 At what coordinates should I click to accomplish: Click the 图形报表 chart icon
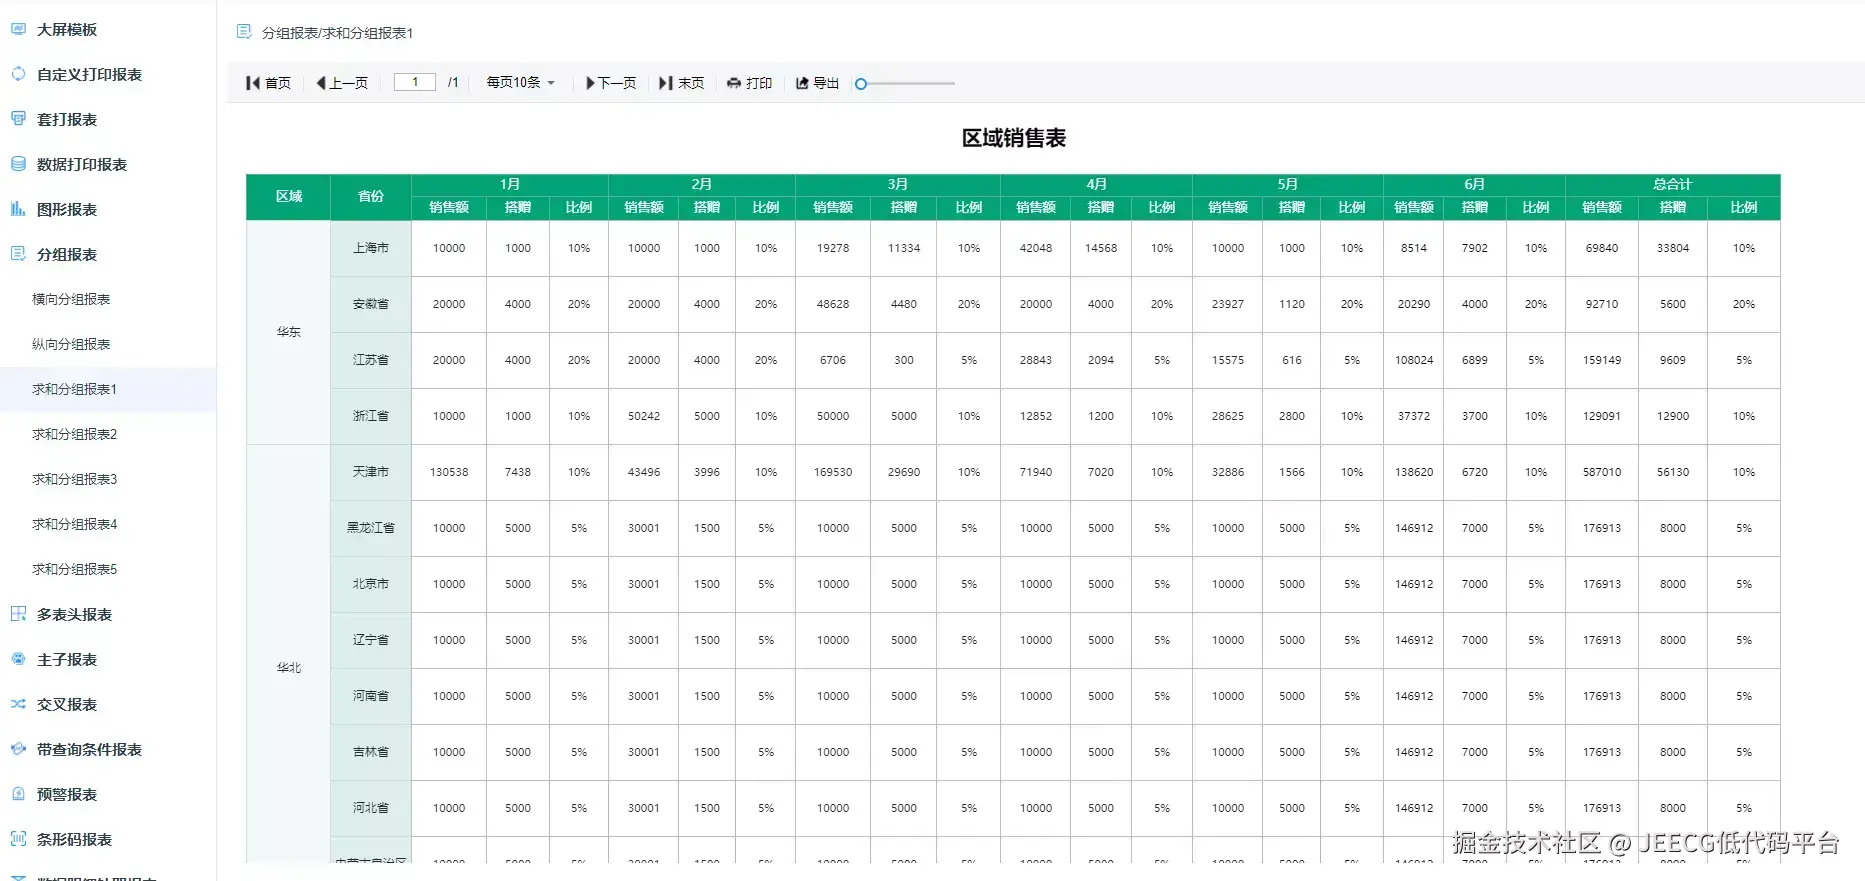[18, 209]
